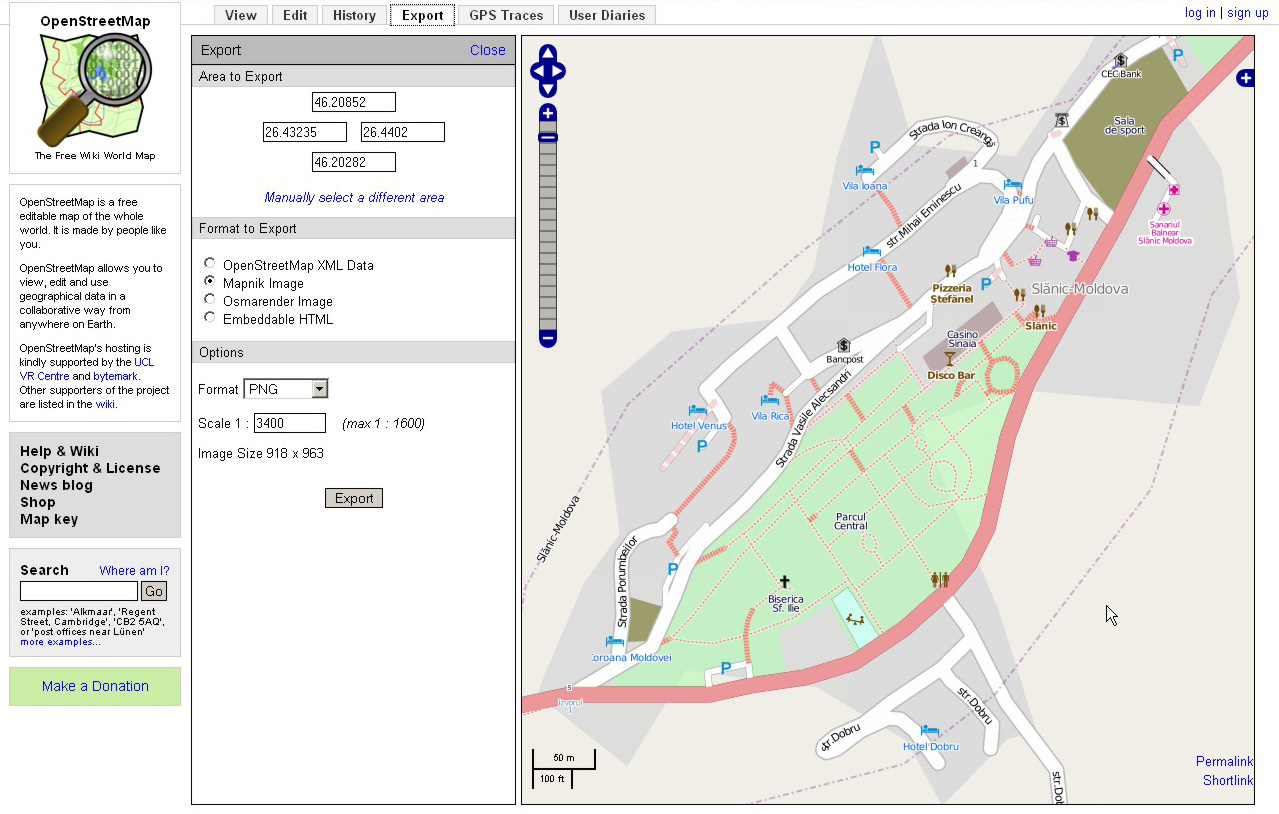Click the Vila Pufu bed icon

(1013, 185)
